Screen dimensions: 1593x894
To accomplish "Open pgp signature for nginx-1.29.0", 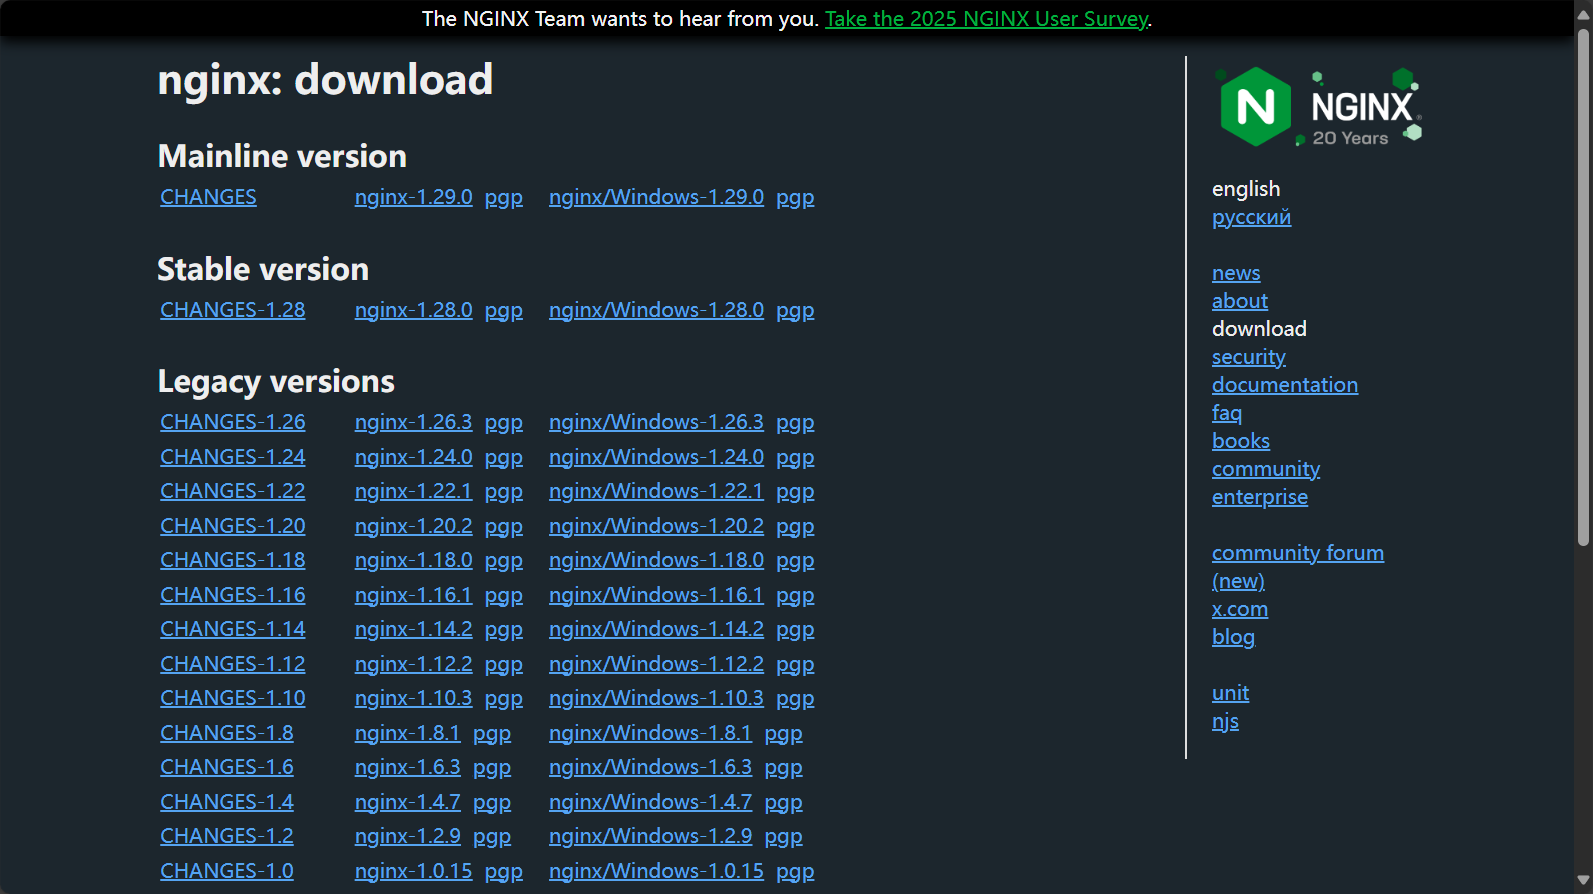I will pyautogui.click(x=504, y=197).
